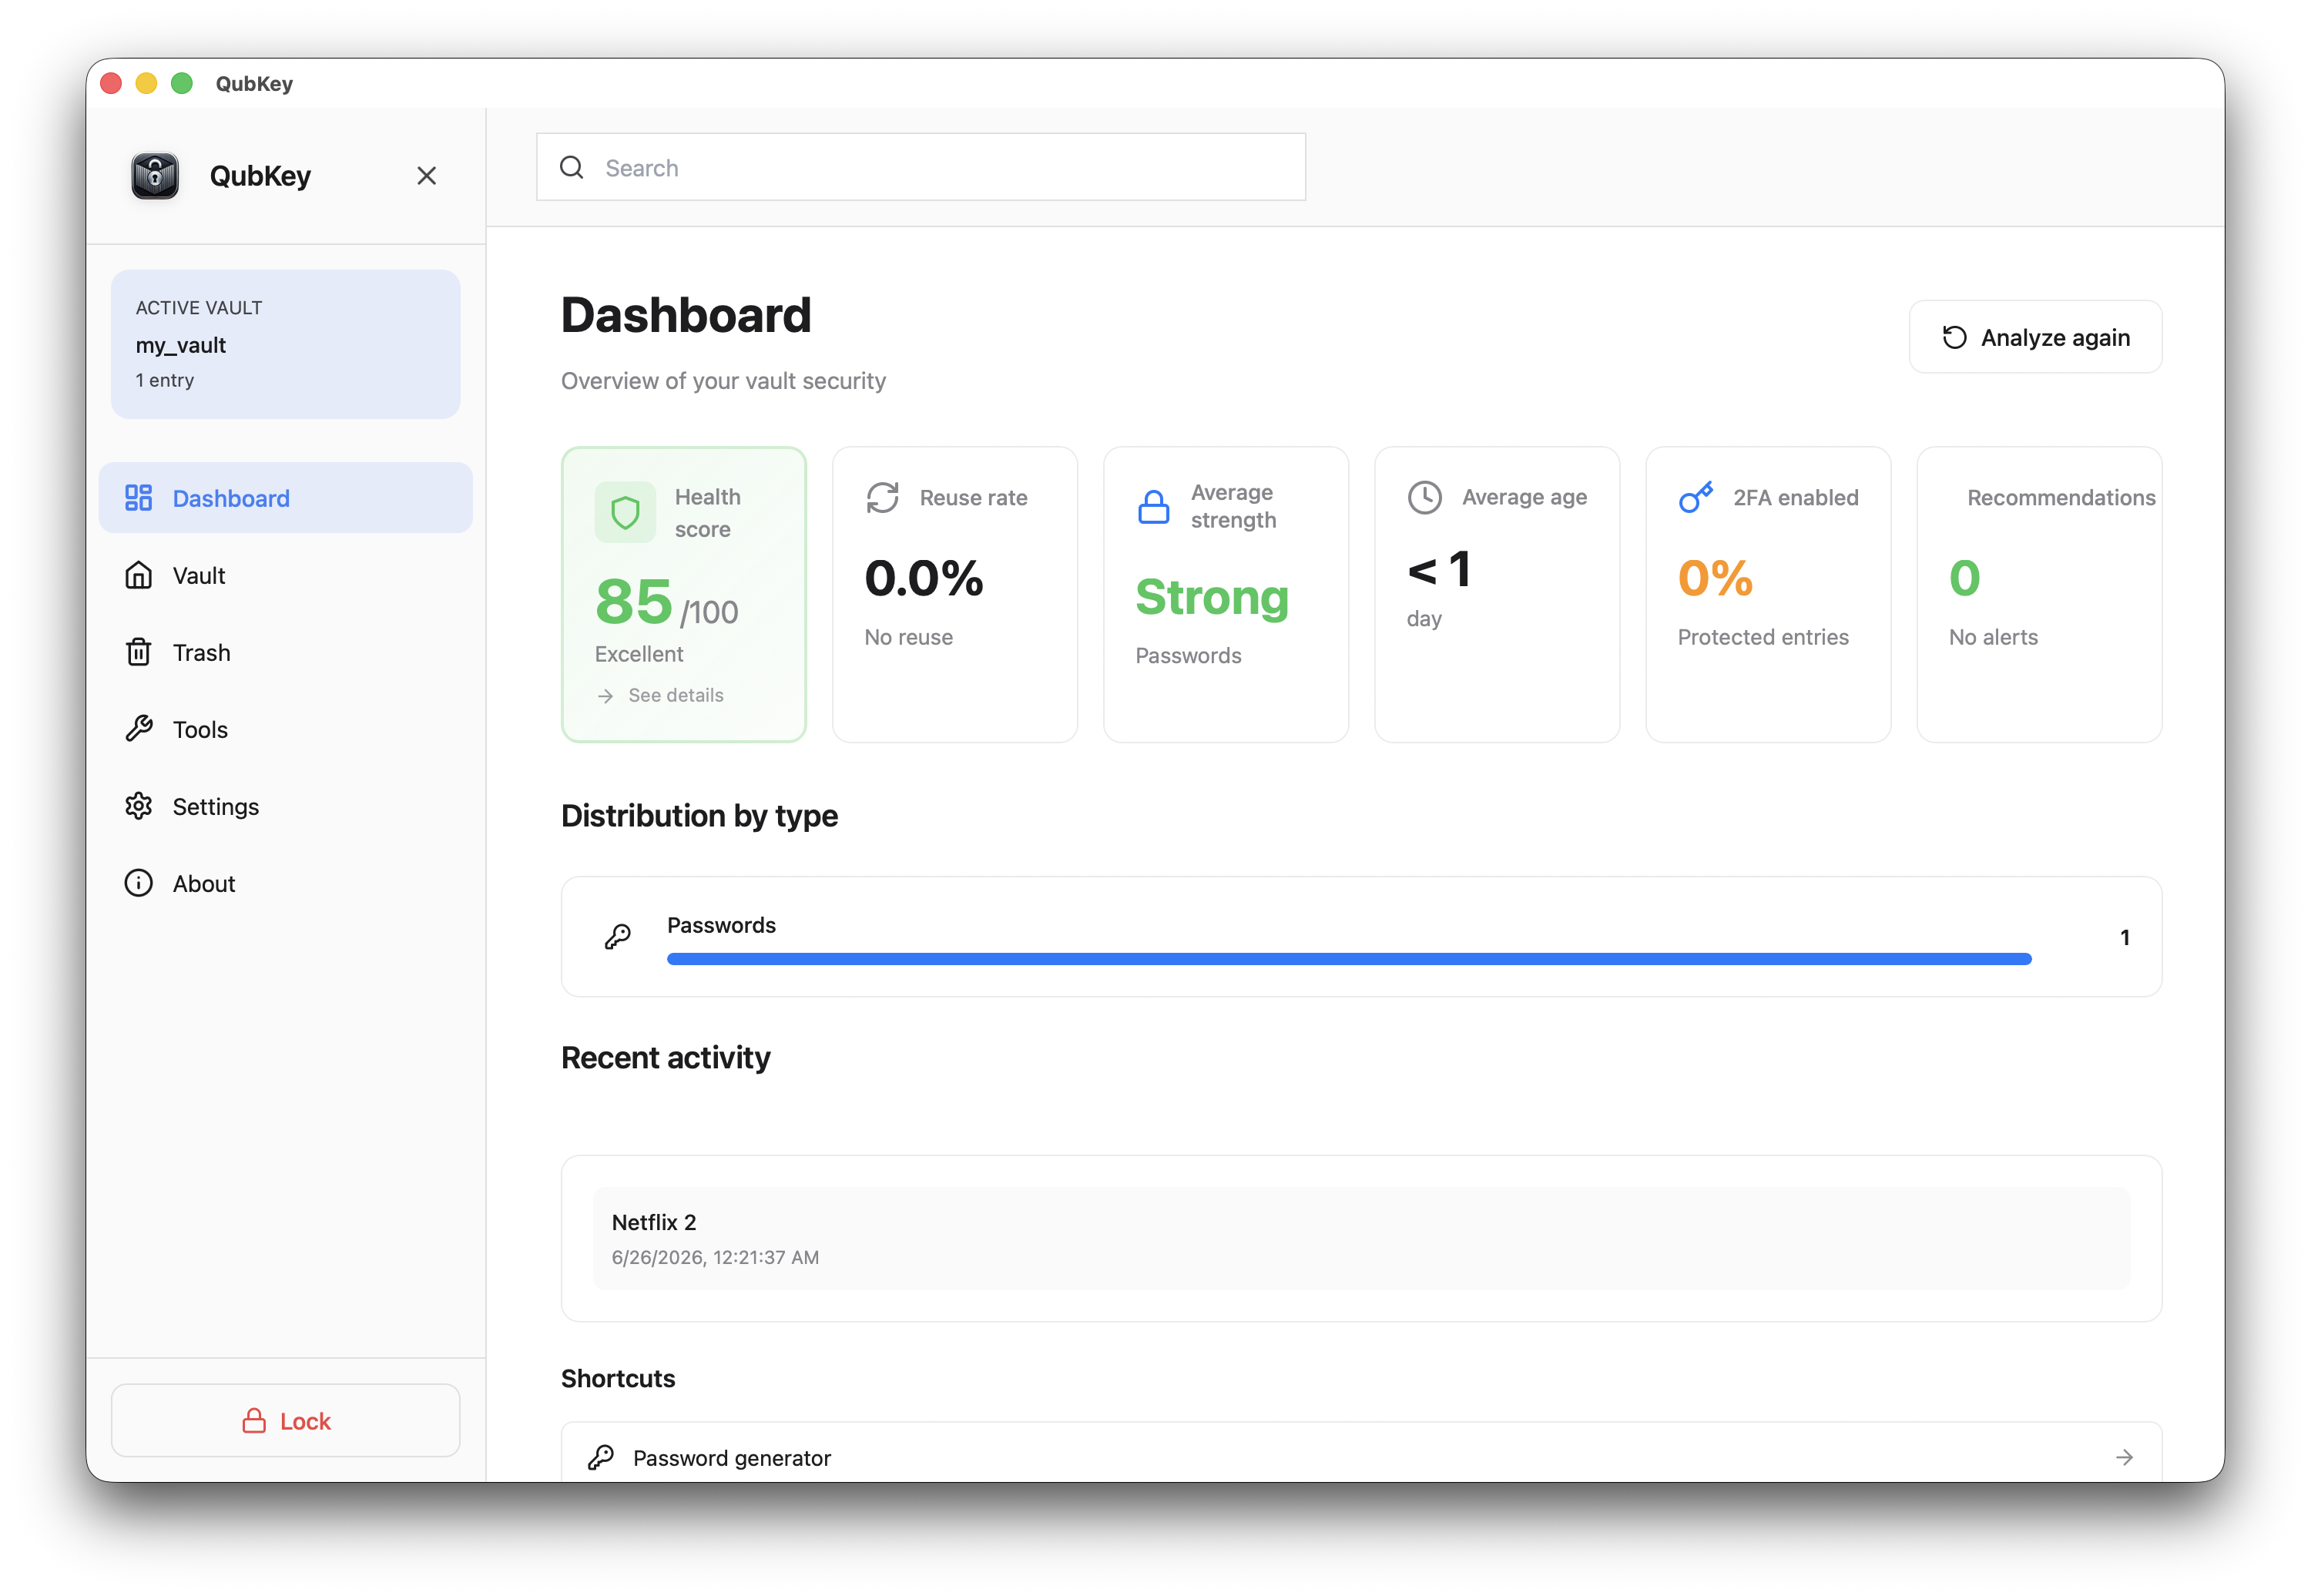Click the Tools wrench icon
This screenshot has width=2311, height=1596.
[138, 729]
